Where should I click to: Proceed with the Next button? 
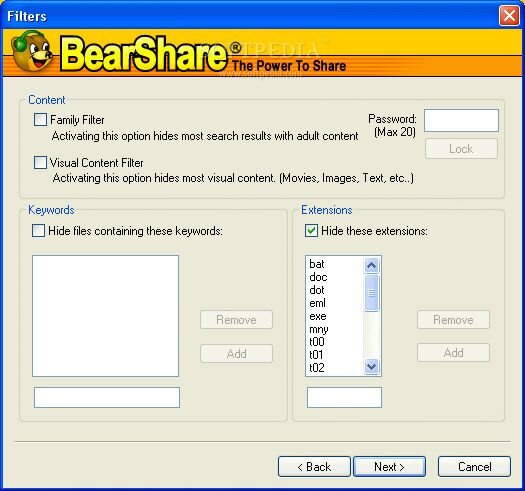[389, 466]
